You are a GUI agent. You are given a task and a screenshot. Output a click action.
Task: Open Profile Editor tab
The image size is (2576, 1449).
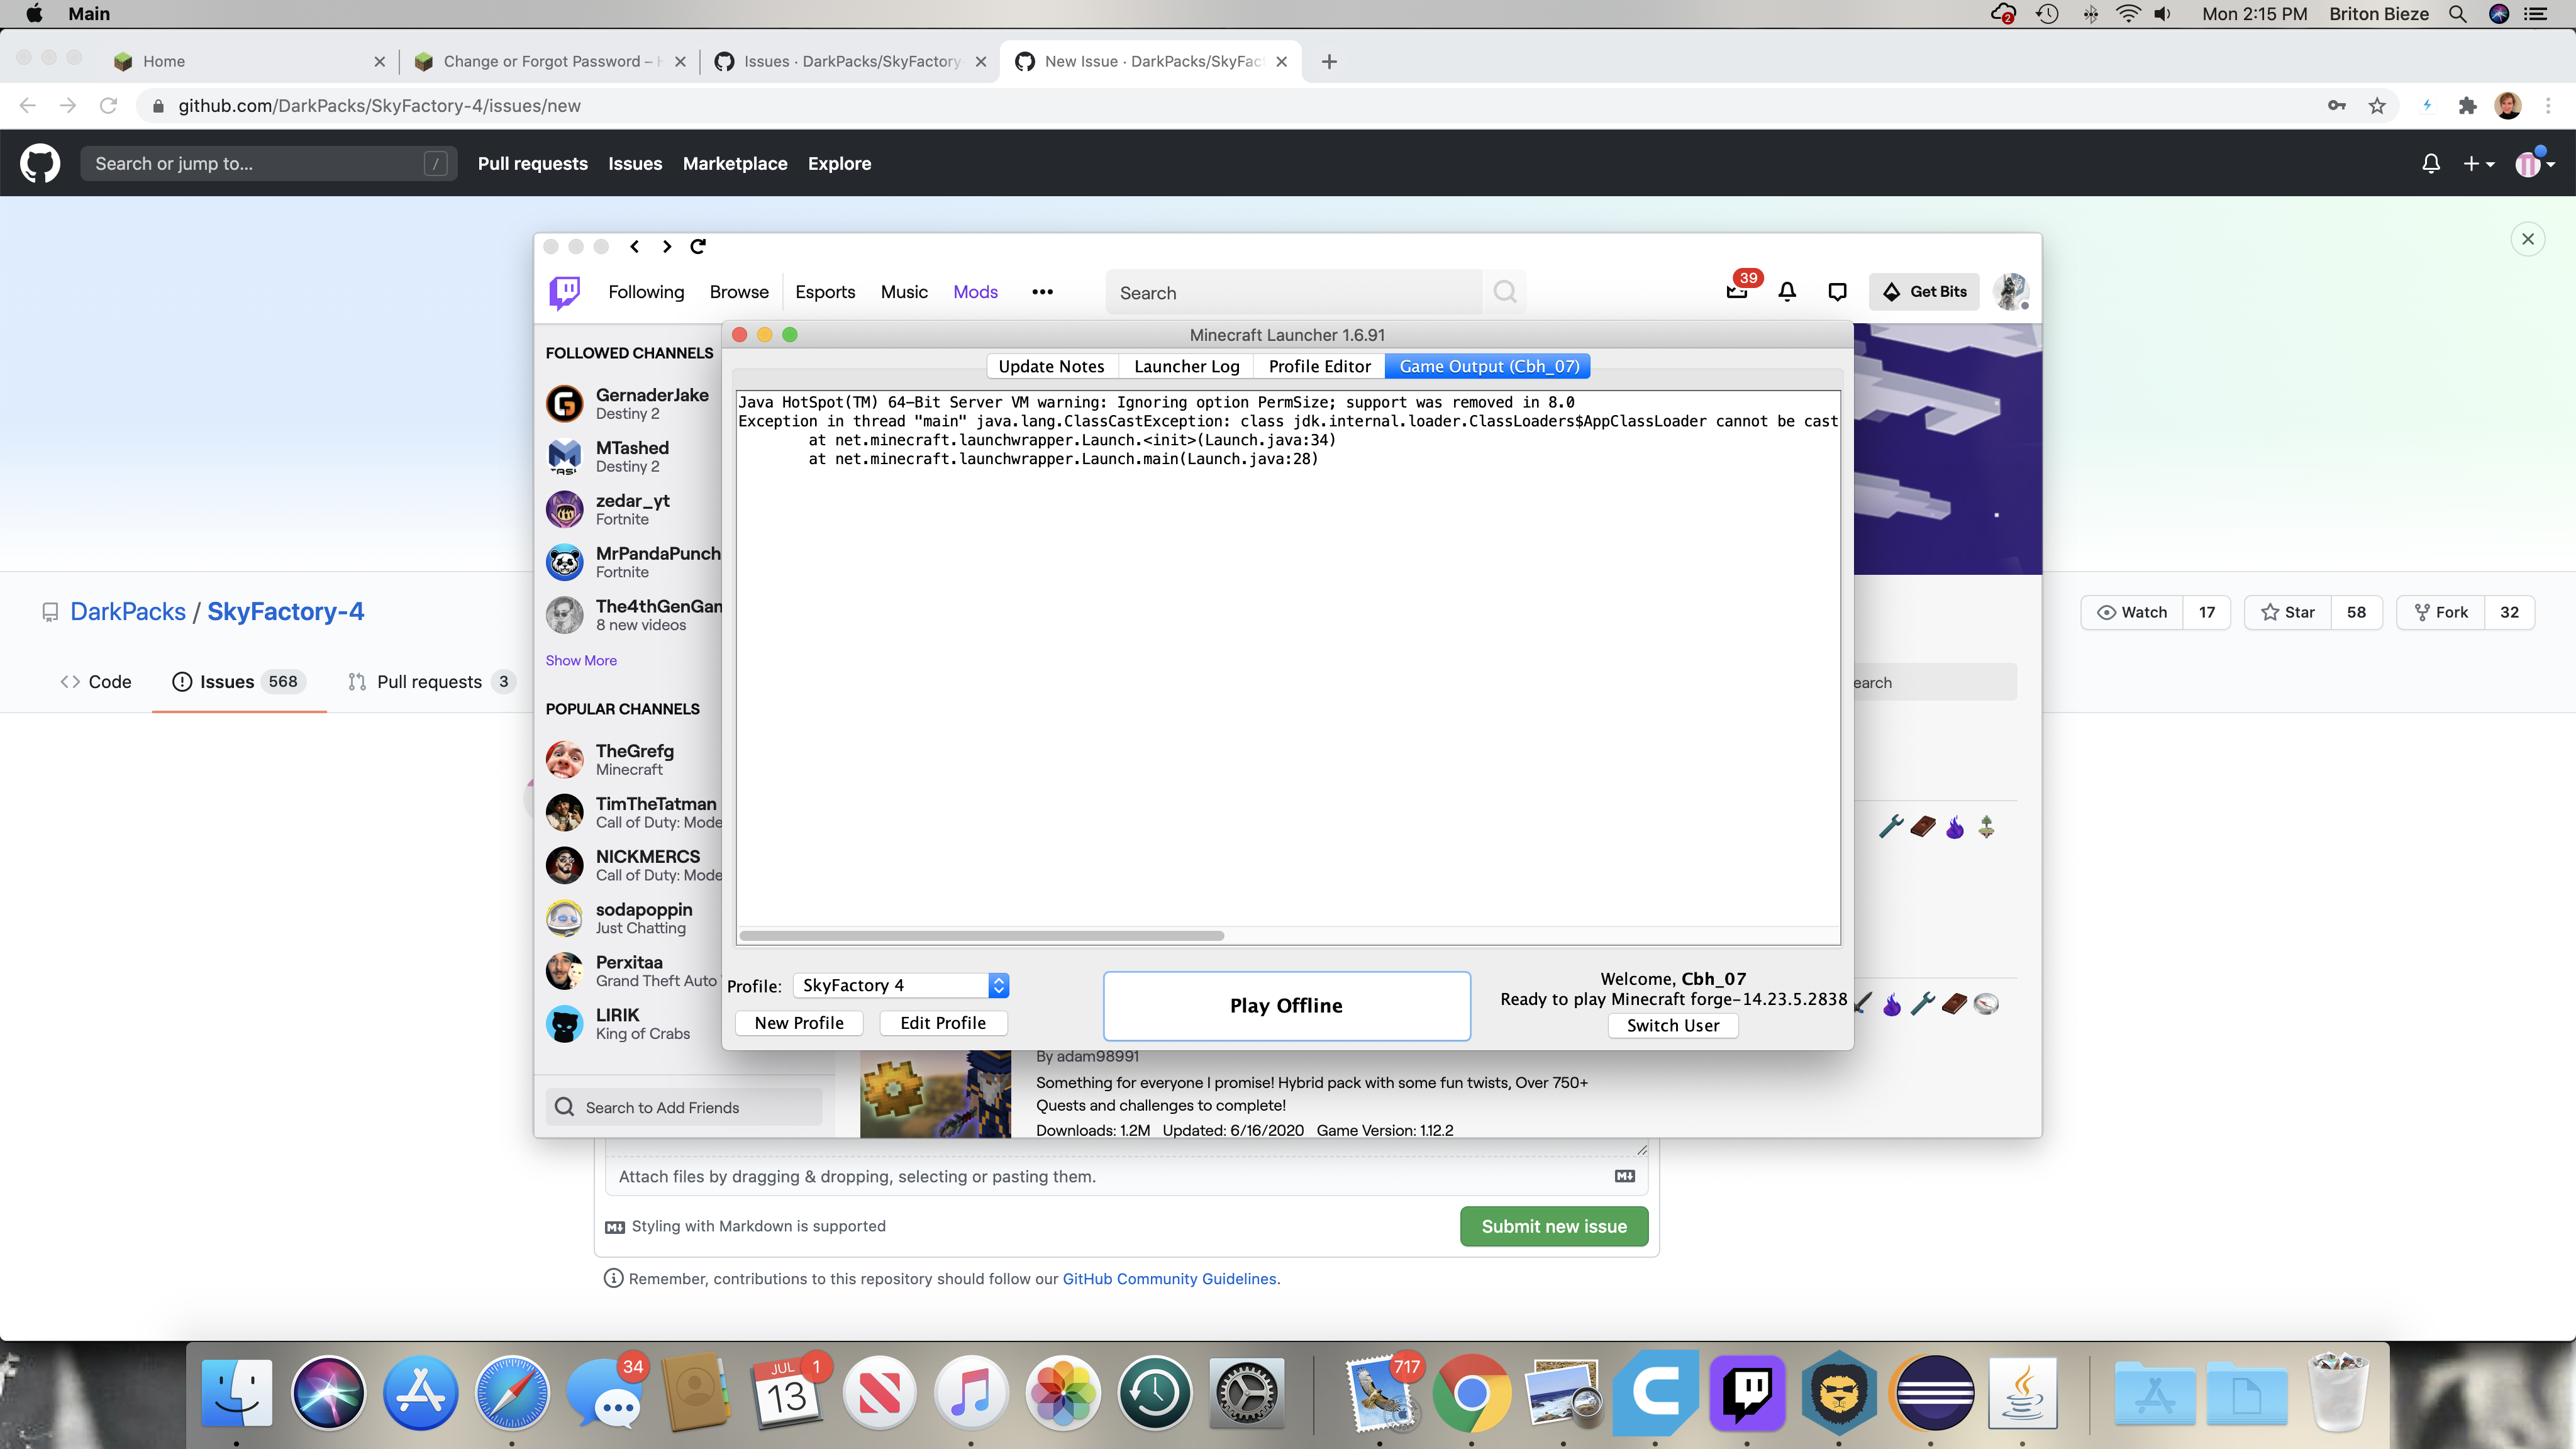tap(1319, 366)
